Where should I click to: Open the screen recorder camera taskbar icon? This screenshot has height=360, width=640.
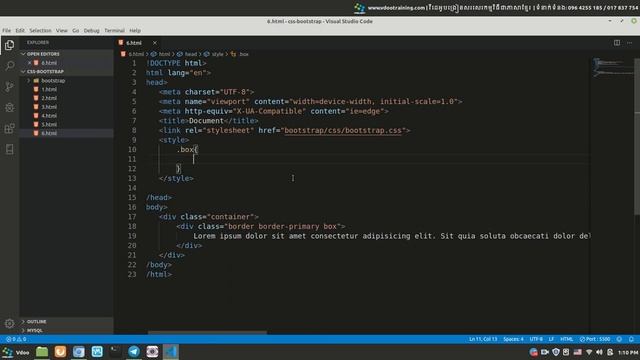coord(152,351)
